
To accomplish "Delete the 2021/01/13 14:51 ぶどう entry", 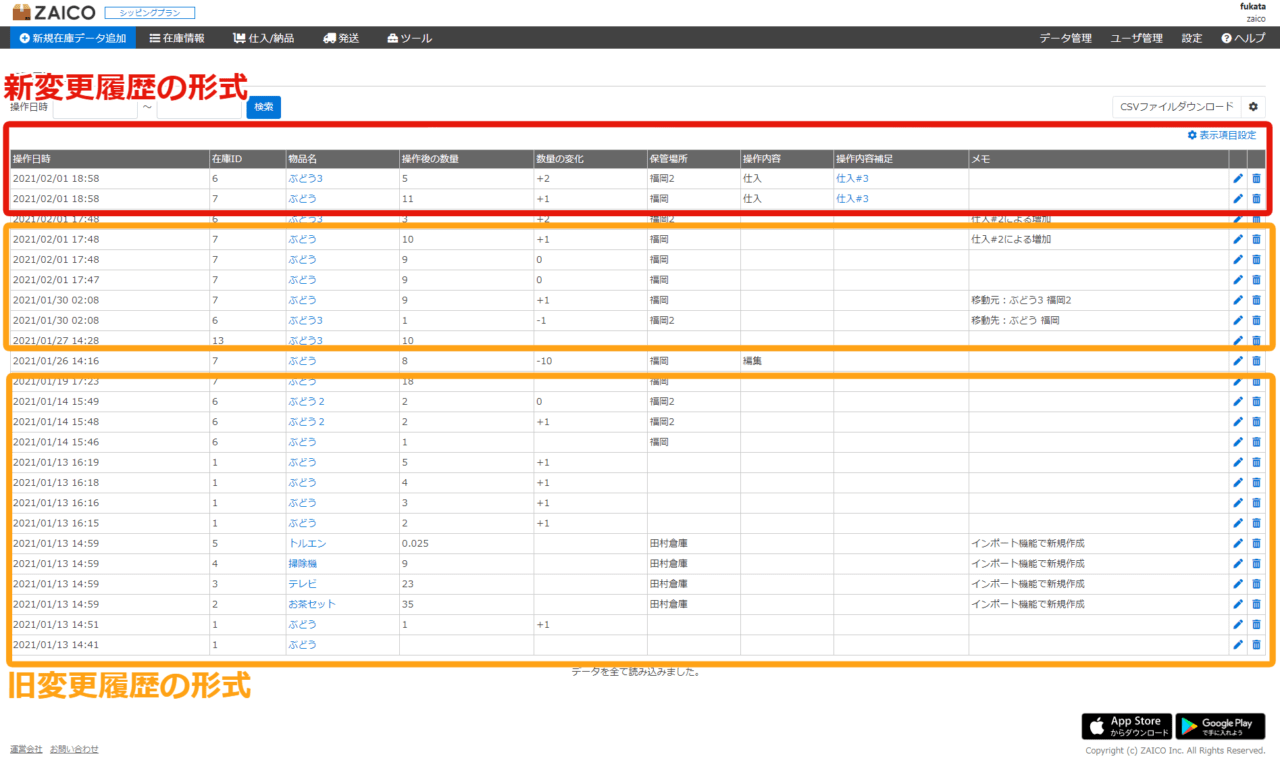I will click(x=1257, y=624).
